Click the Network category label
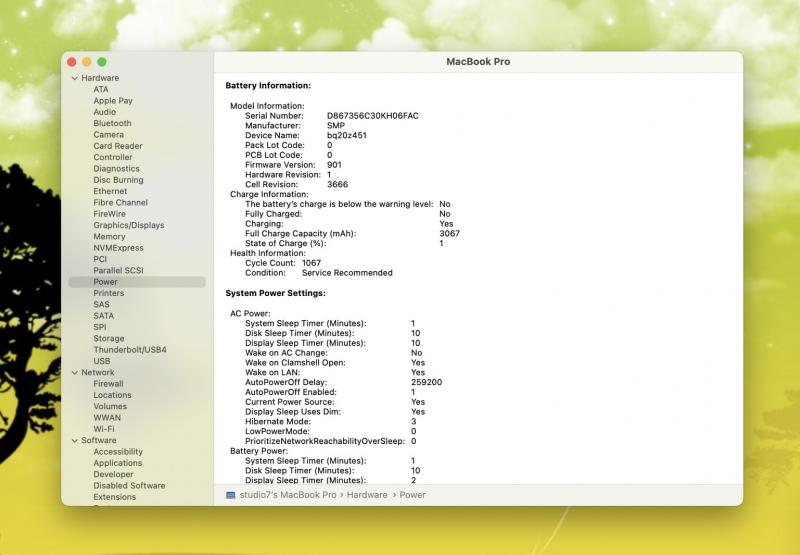 (x=98, y=372)
